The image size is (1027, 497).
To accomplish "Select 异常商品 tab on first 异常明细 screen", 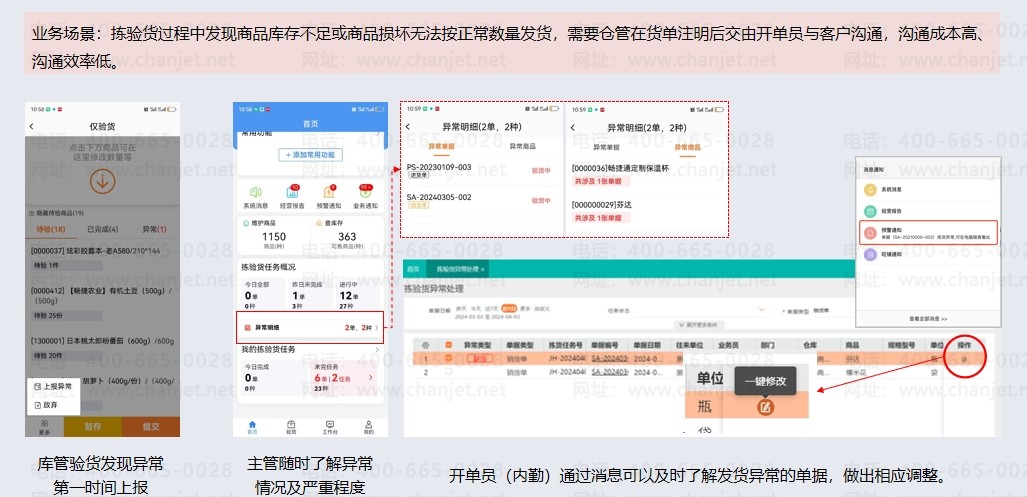I will [522, 147].
